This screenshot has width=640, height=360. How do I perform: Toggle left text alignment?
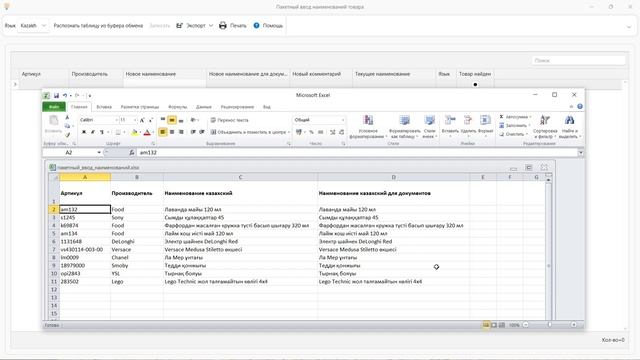(163, 132)
